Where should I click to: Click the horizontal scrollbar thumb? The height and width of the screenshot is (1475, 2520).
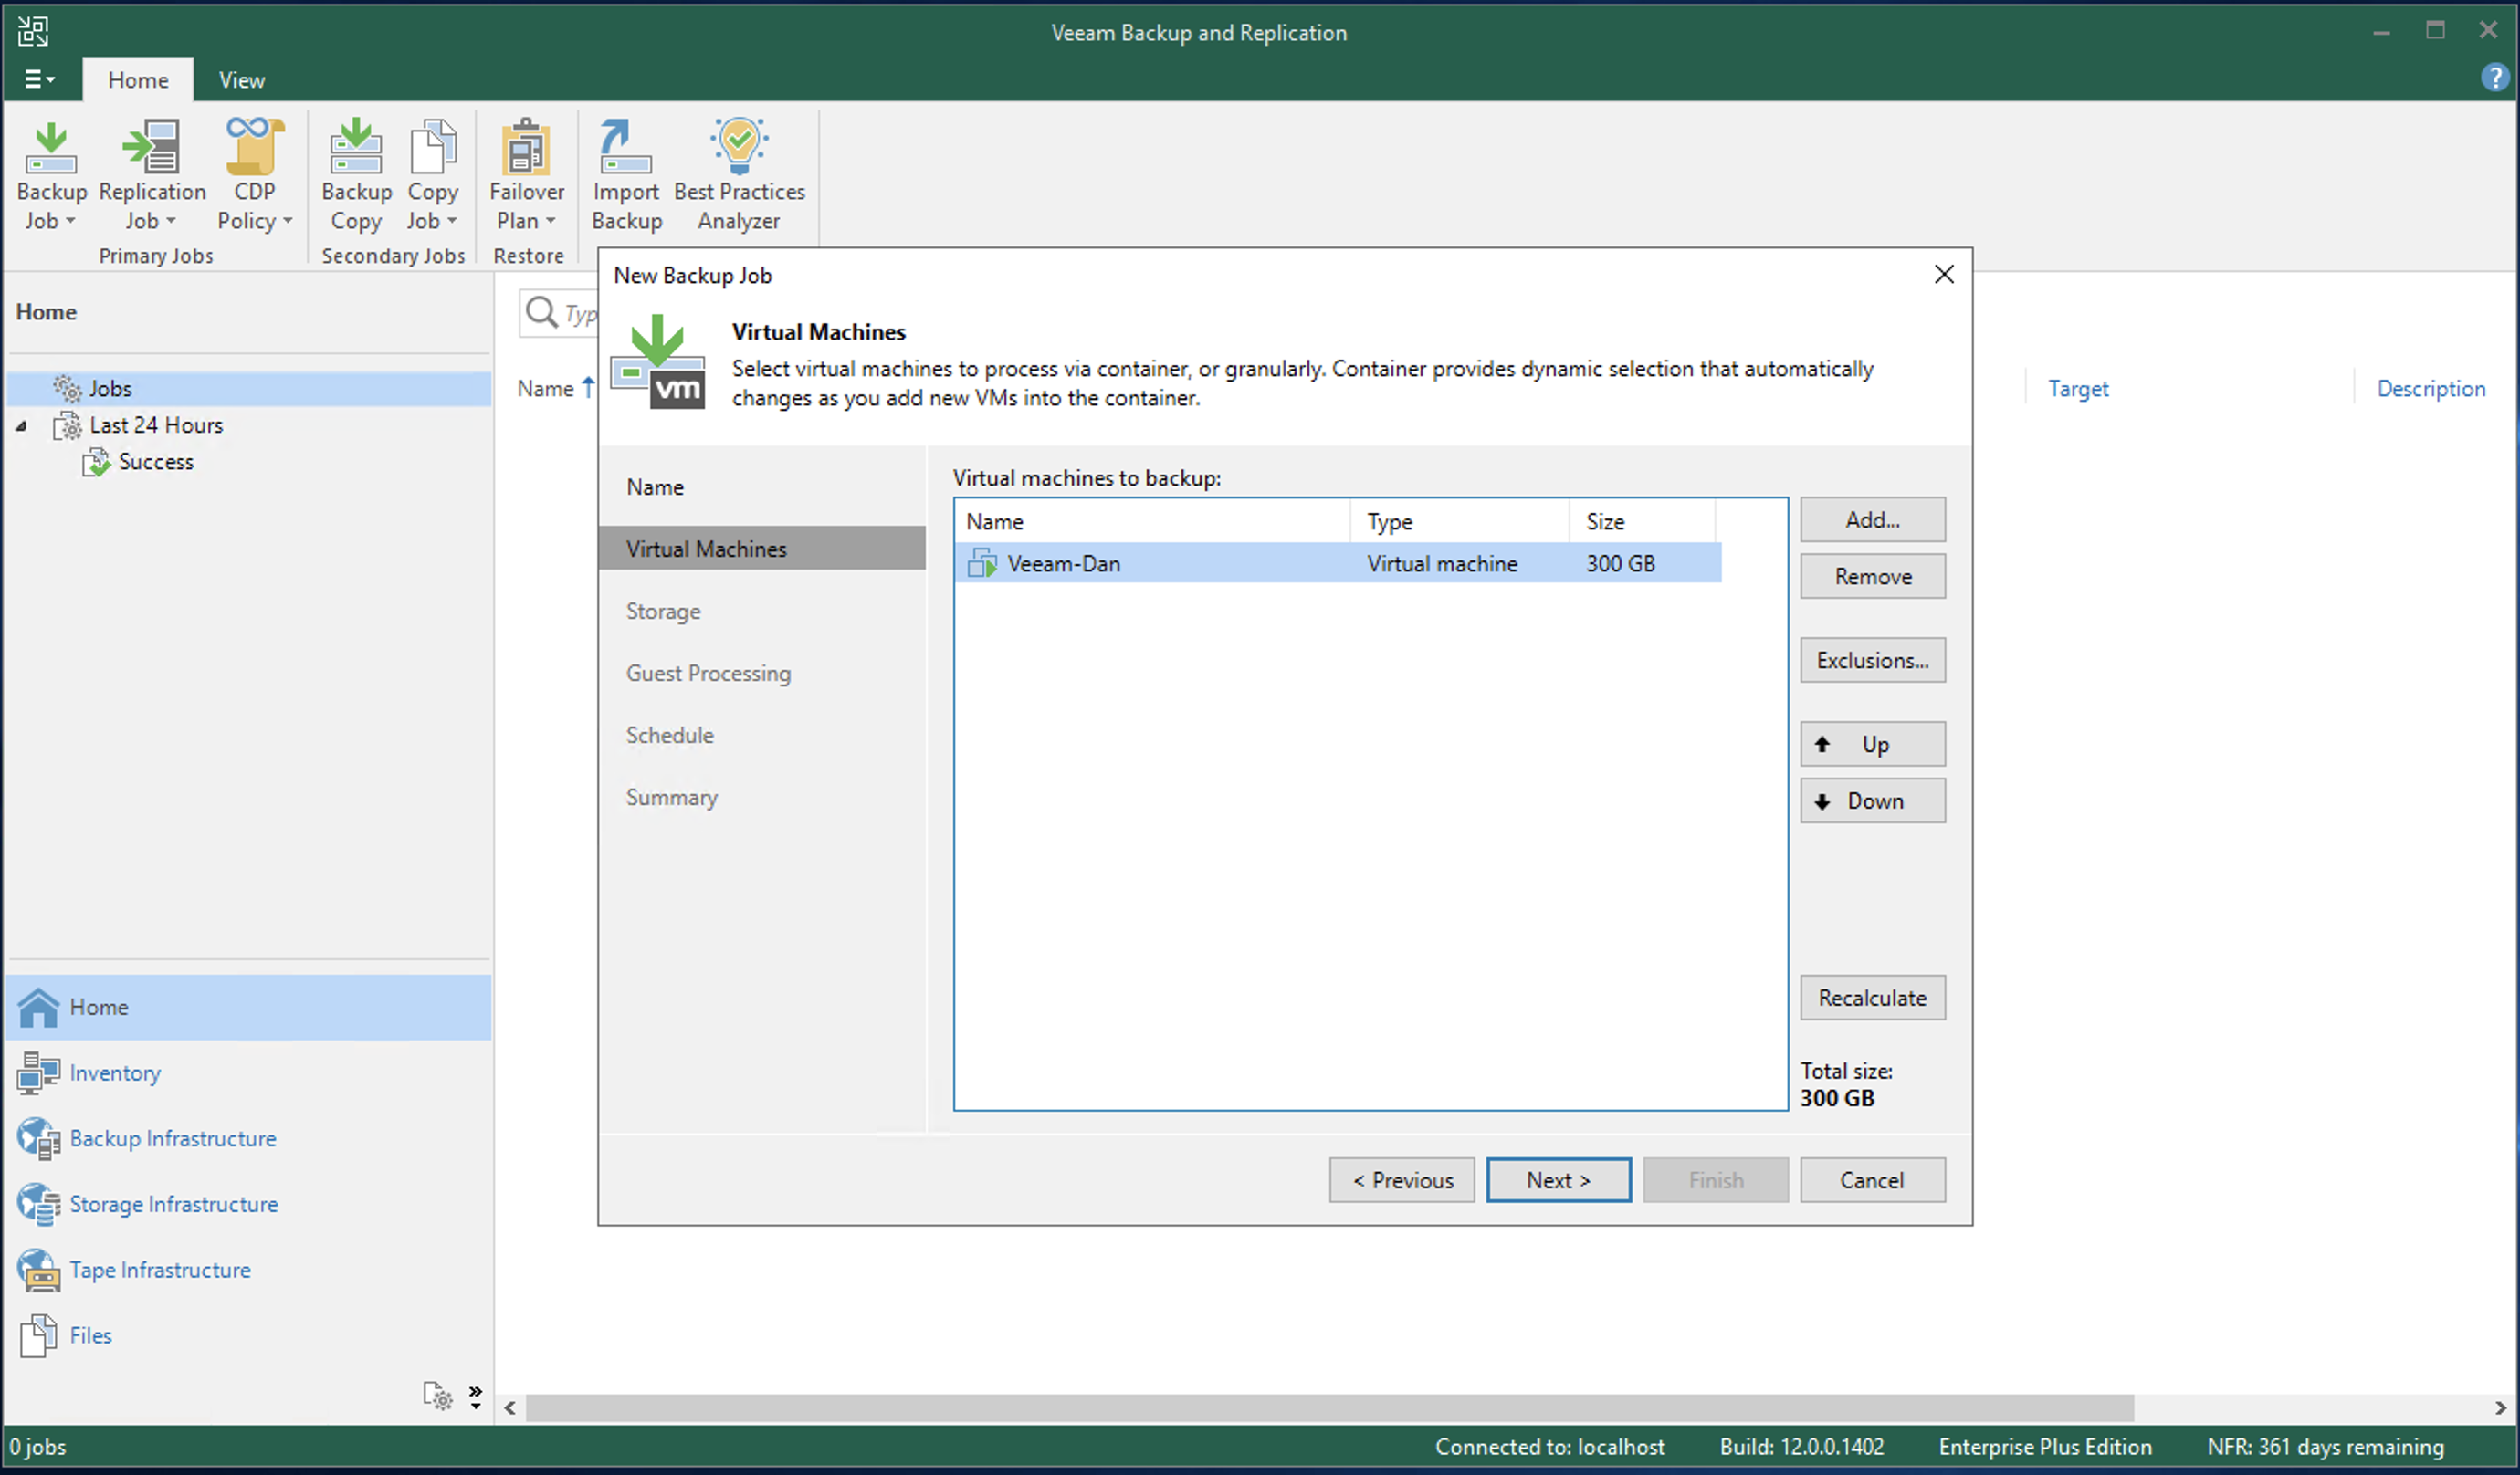click(x=1330, y=1408)
